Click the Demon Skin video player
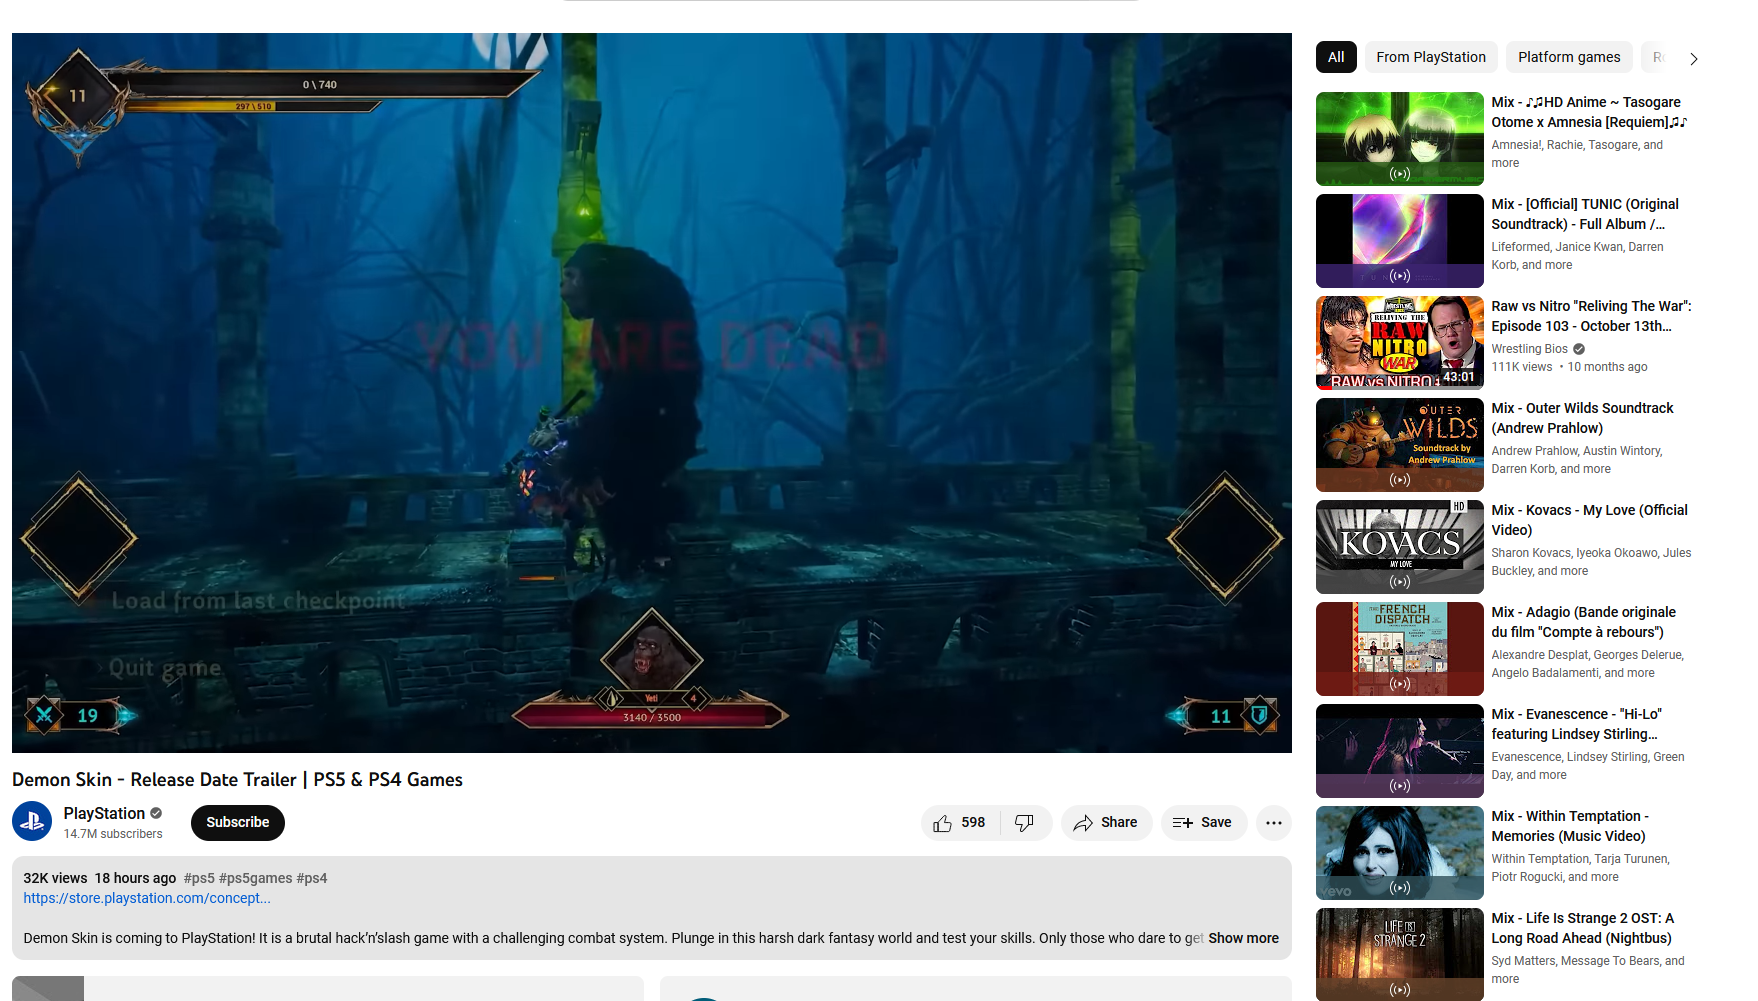The width and height of the screenshot is (1758, 1001). [x=652, y=393]
